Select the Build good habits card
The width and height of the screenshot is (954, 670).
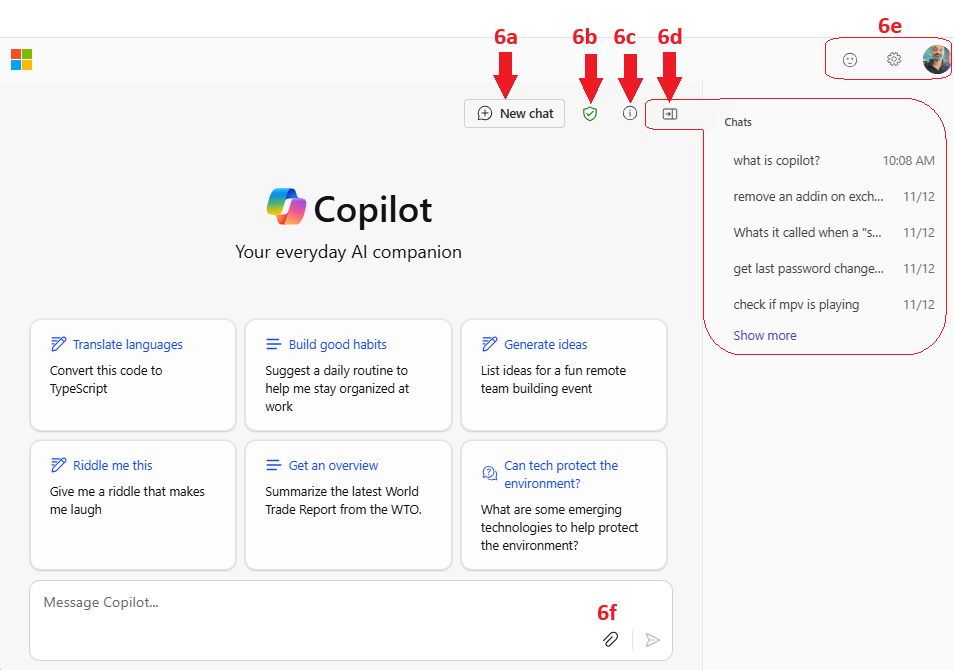(x=348, y=375)
